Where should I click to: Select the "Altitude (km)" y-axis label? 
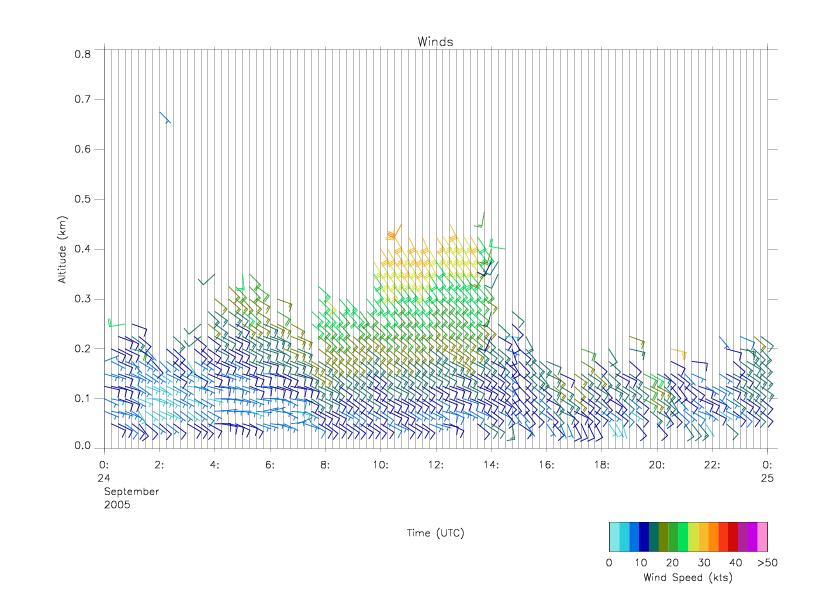click(x=62, y=250)
